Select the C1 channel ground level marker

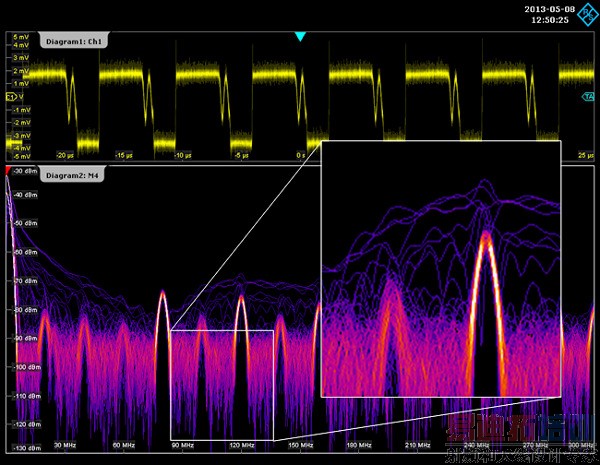point(10,97)
